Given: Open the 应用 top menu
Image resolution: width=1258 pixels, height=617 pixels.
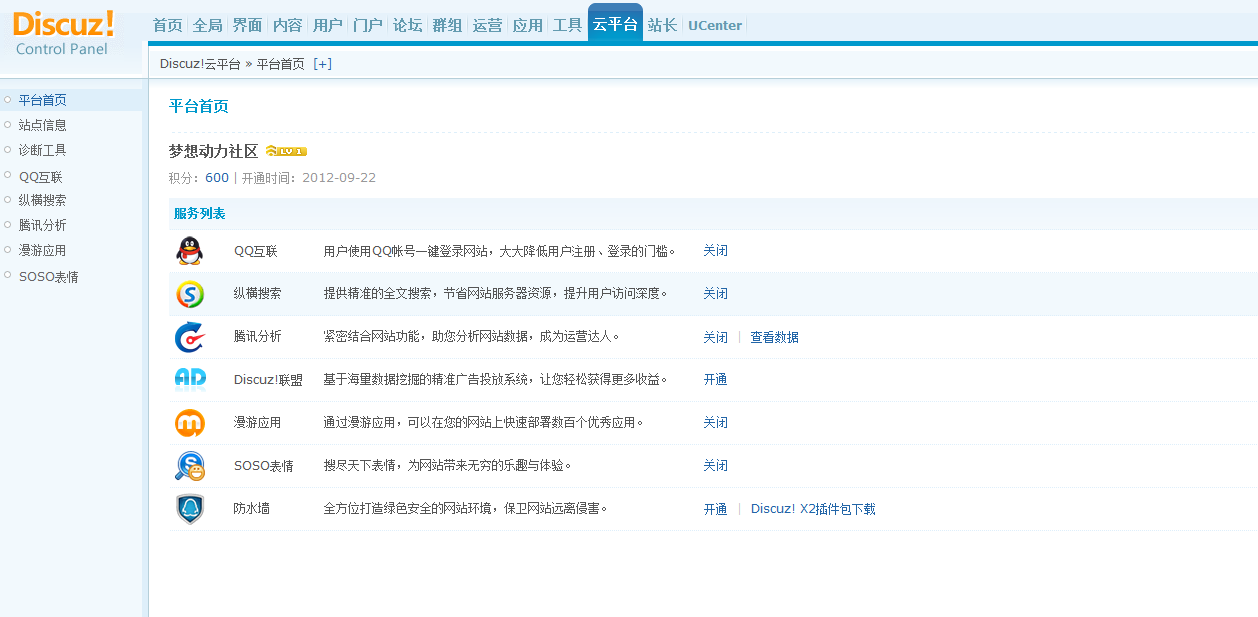Looking at the screenshot, I should click(x=528, y=25).
